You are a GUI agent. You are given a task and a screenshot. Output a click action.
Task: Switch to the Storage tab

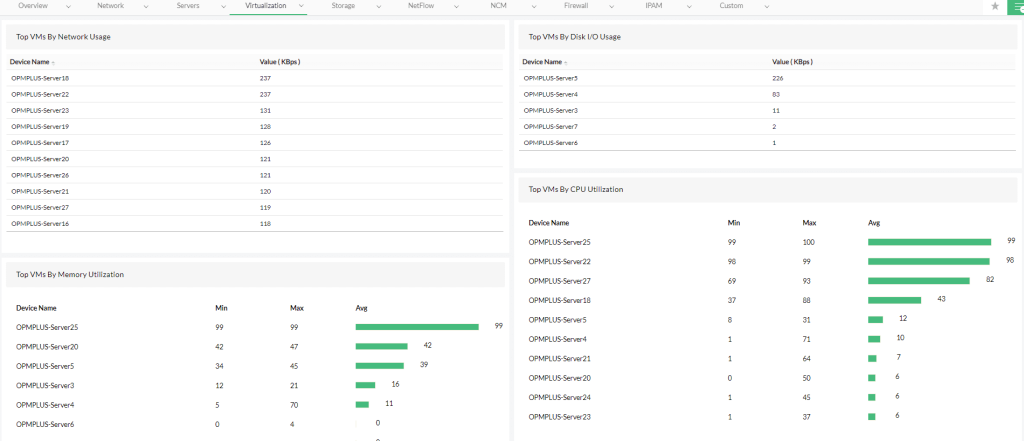click(x=343, y=6)
